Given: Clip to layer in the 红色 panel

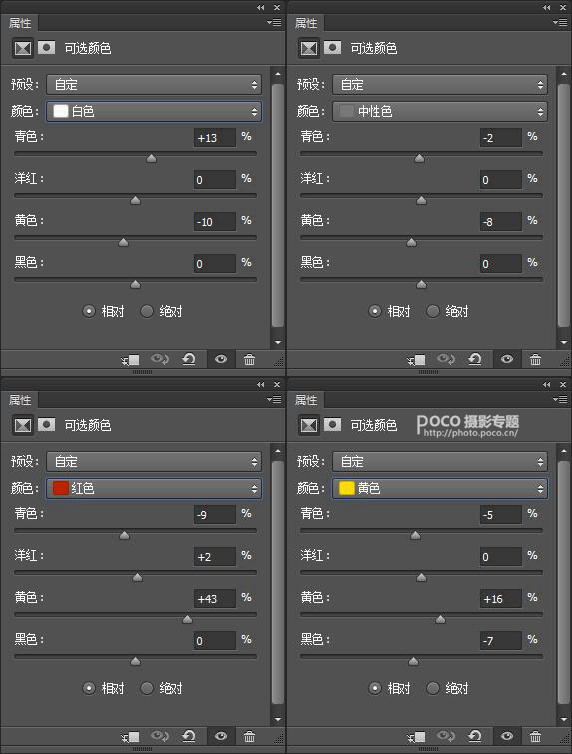Looking at the screenshot, I should pos(130,737).
